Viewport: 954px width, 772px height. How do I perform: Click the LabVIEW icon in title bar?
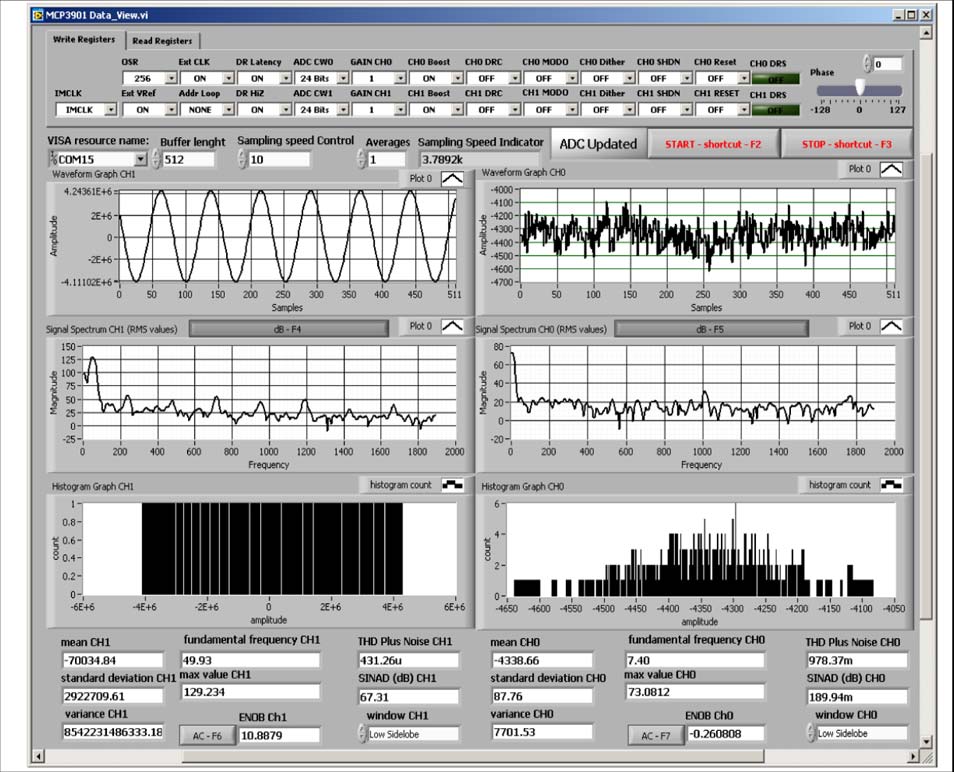pyautogui.click(x=38, y=16)
